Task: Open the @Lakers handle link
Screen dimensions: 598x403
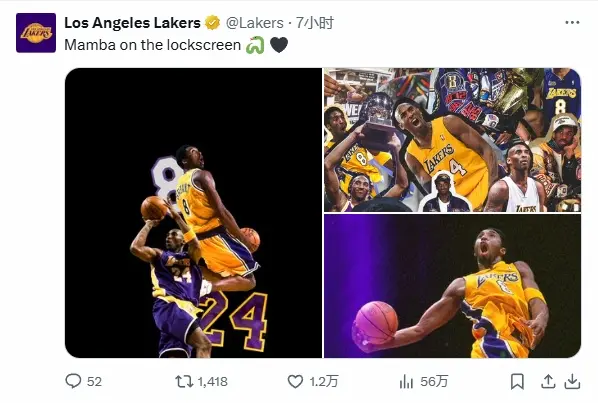Action: pos(254,23)
